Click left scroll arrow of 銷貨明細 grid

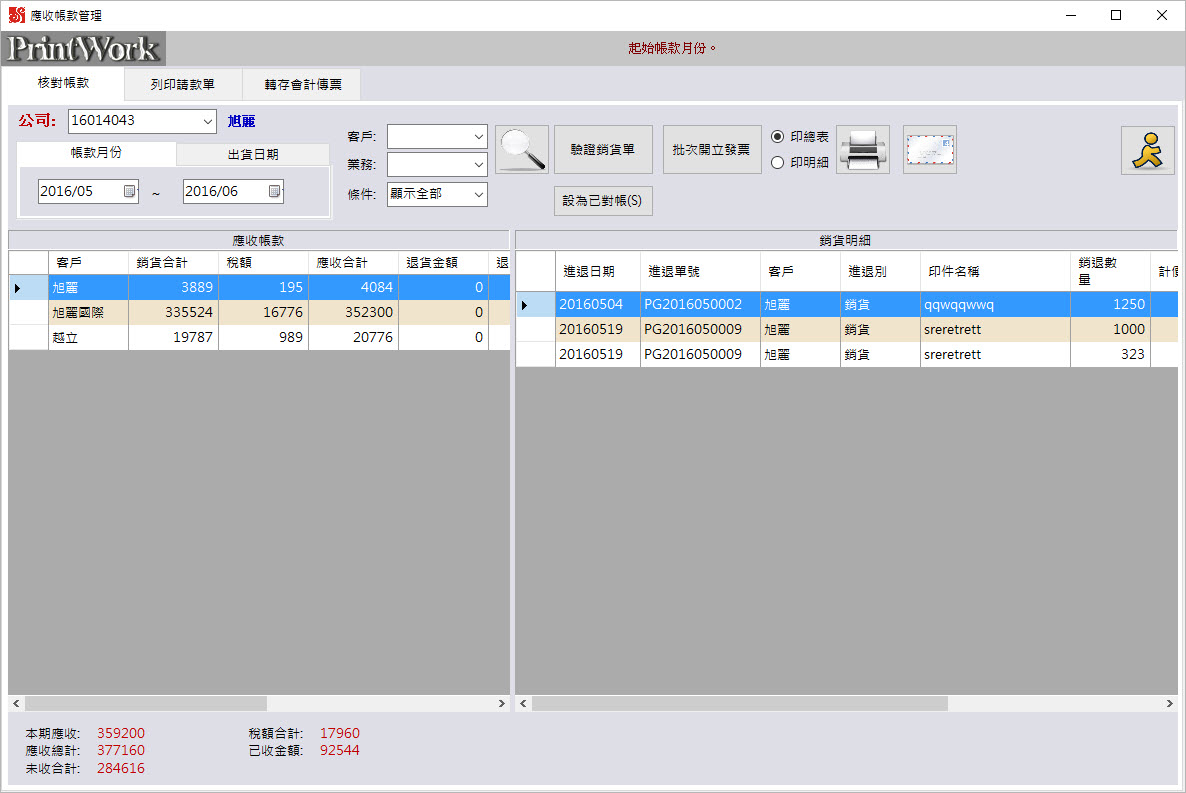[x=523, y=704]
